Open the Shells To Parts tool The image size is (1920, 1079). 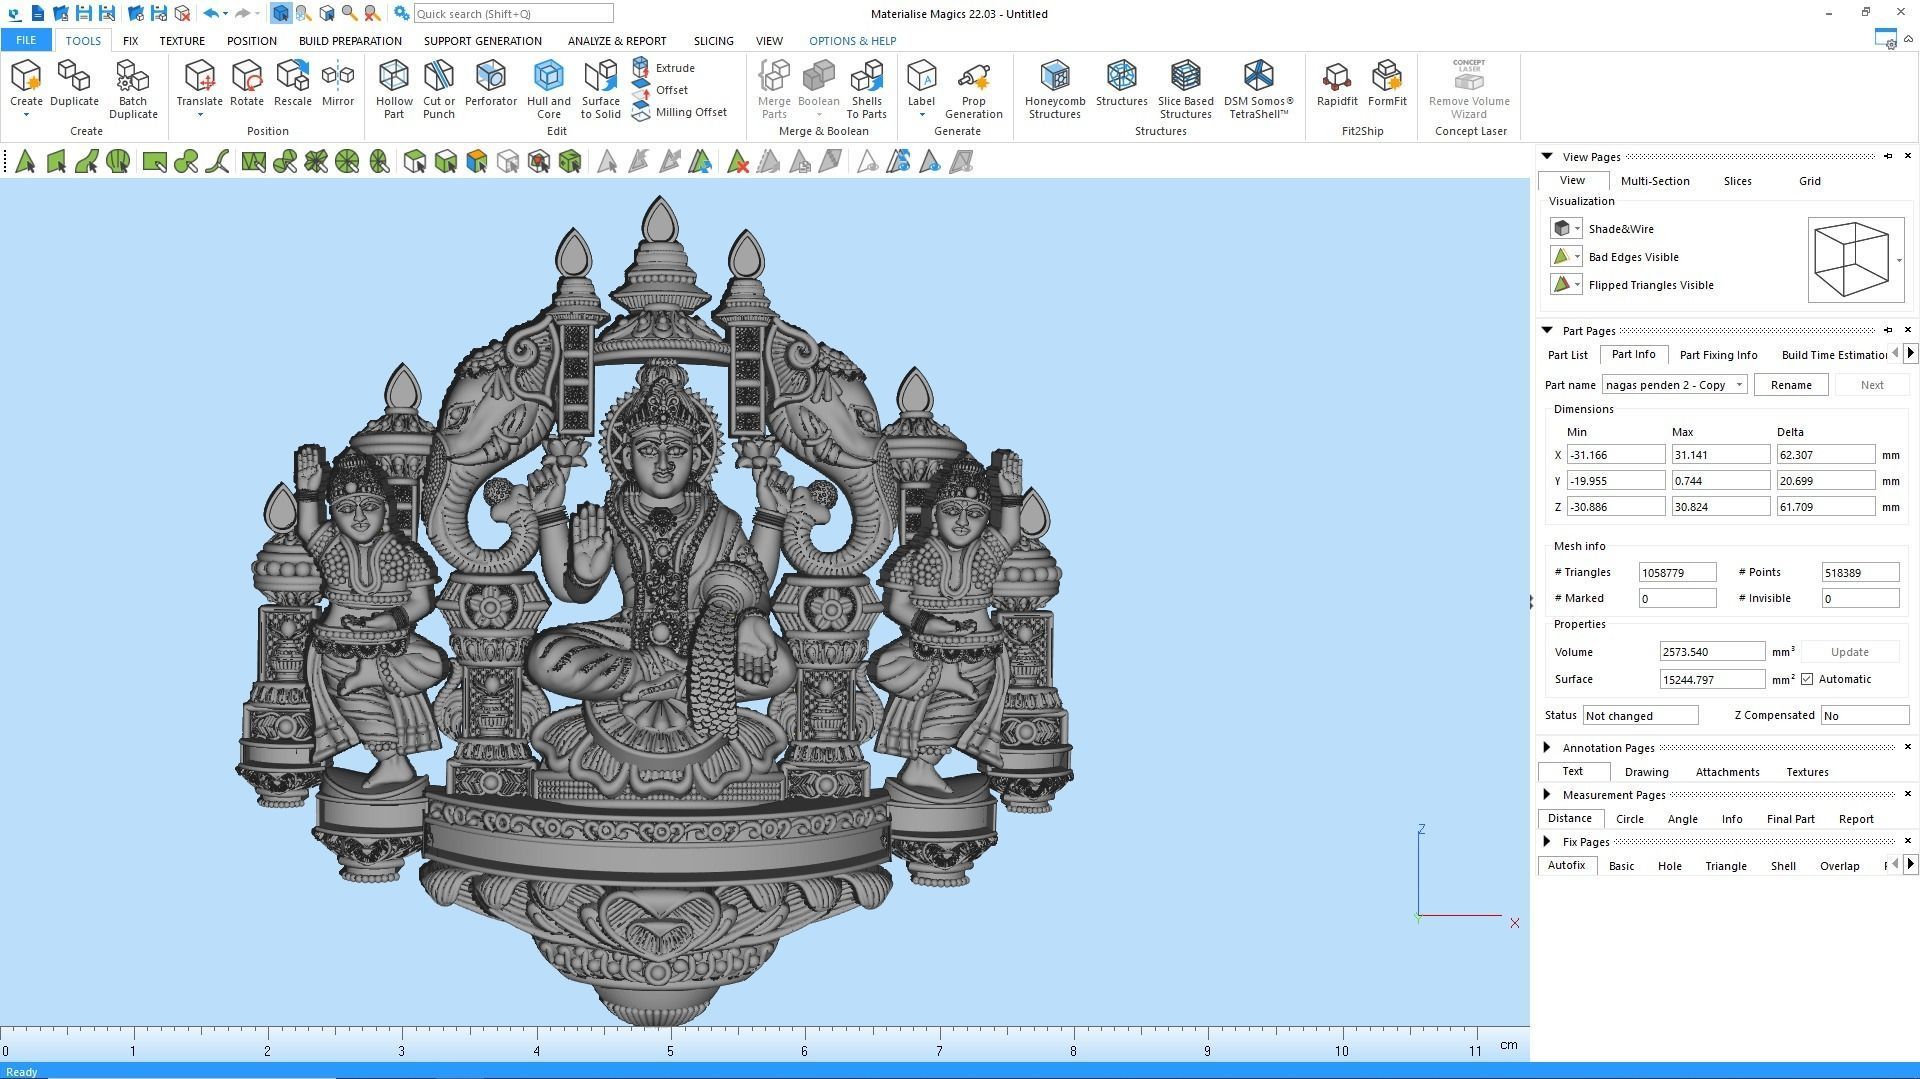(867, 90)
